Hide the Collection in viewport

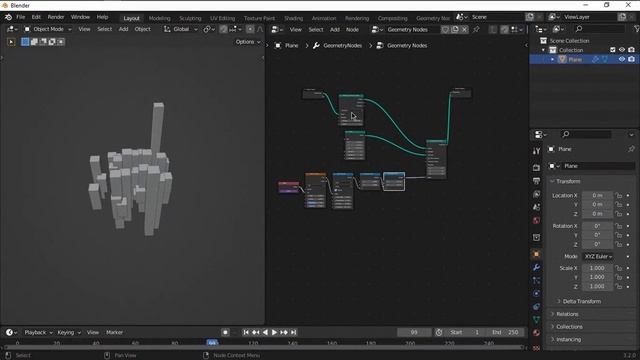click(x=622, y=50)
